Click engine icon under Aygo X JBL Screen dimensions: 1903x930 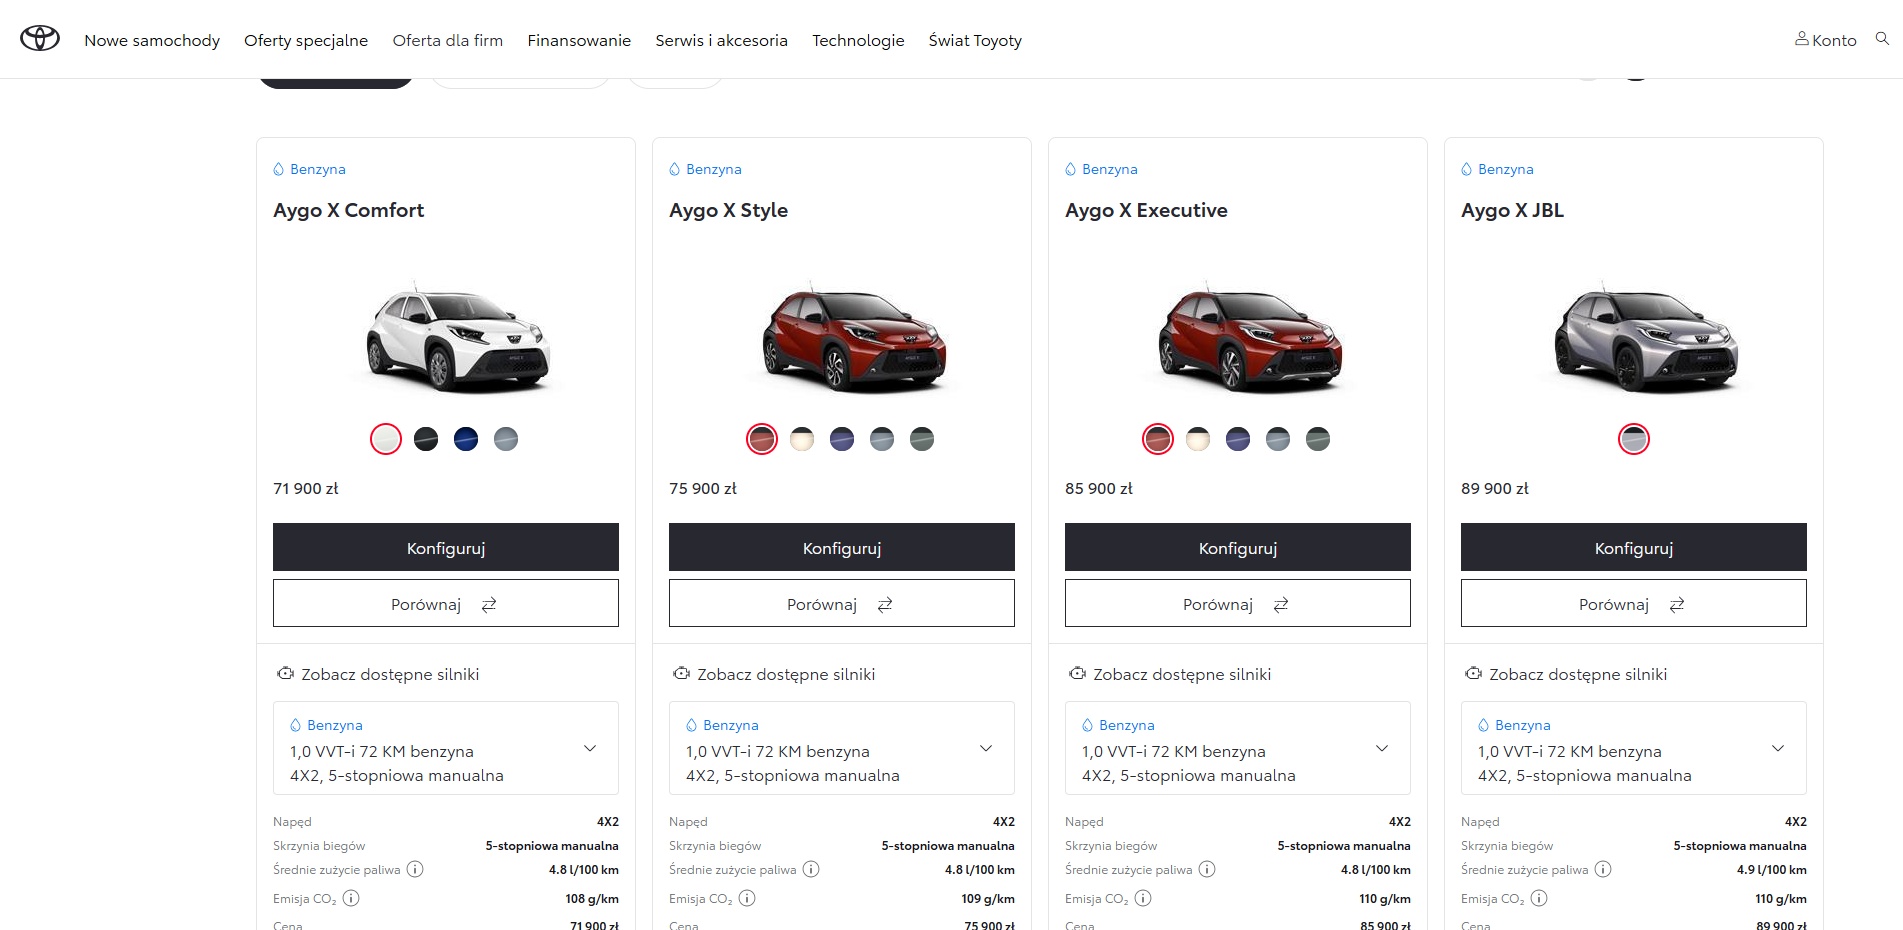click(1473, 673)
